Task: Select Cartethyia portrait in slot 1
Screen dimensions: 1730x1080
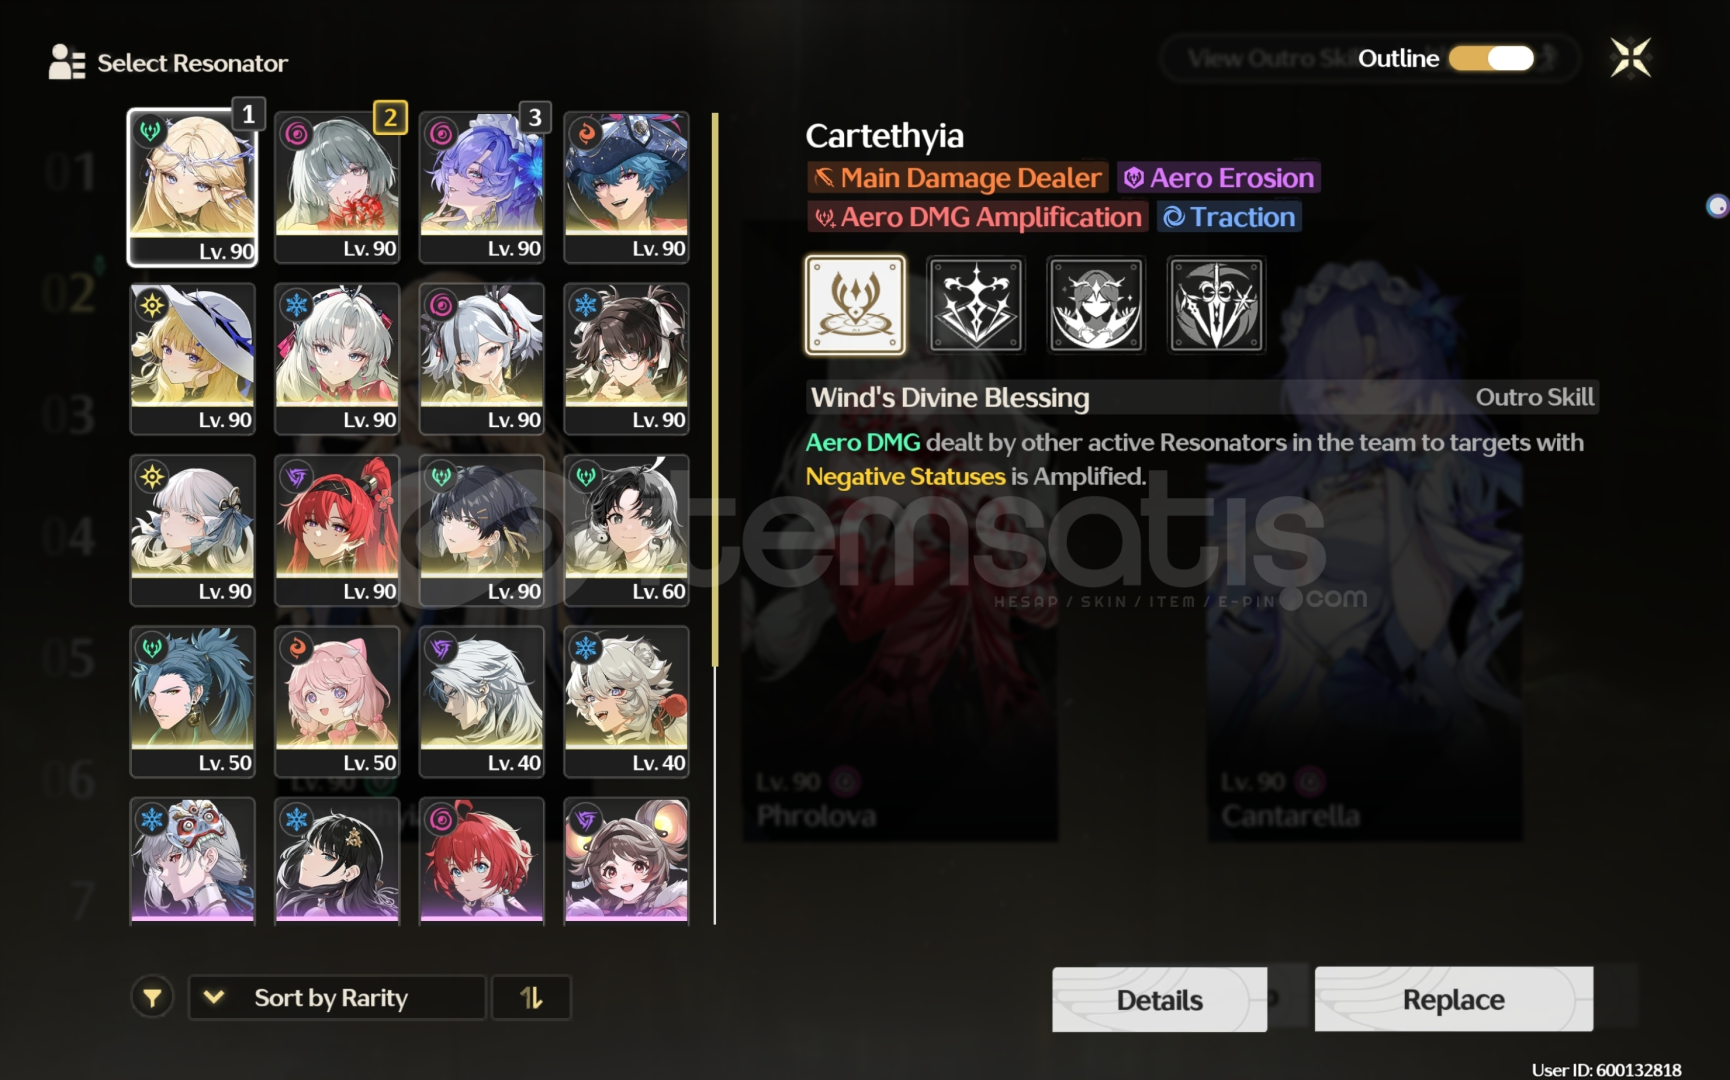Action: click(192, 187)
